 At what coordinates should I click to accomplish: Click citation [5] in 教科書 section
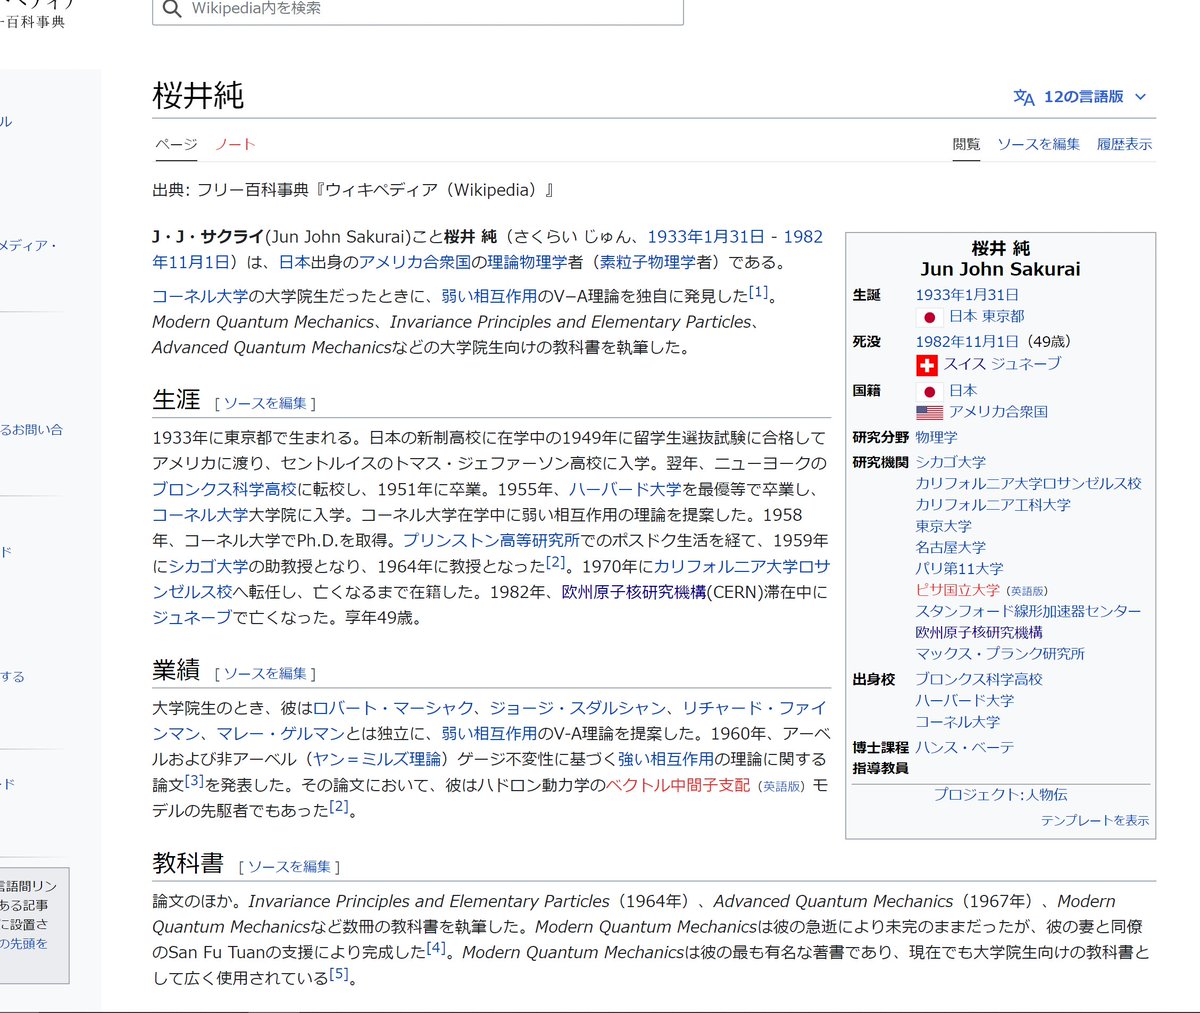tap(339, 974)
